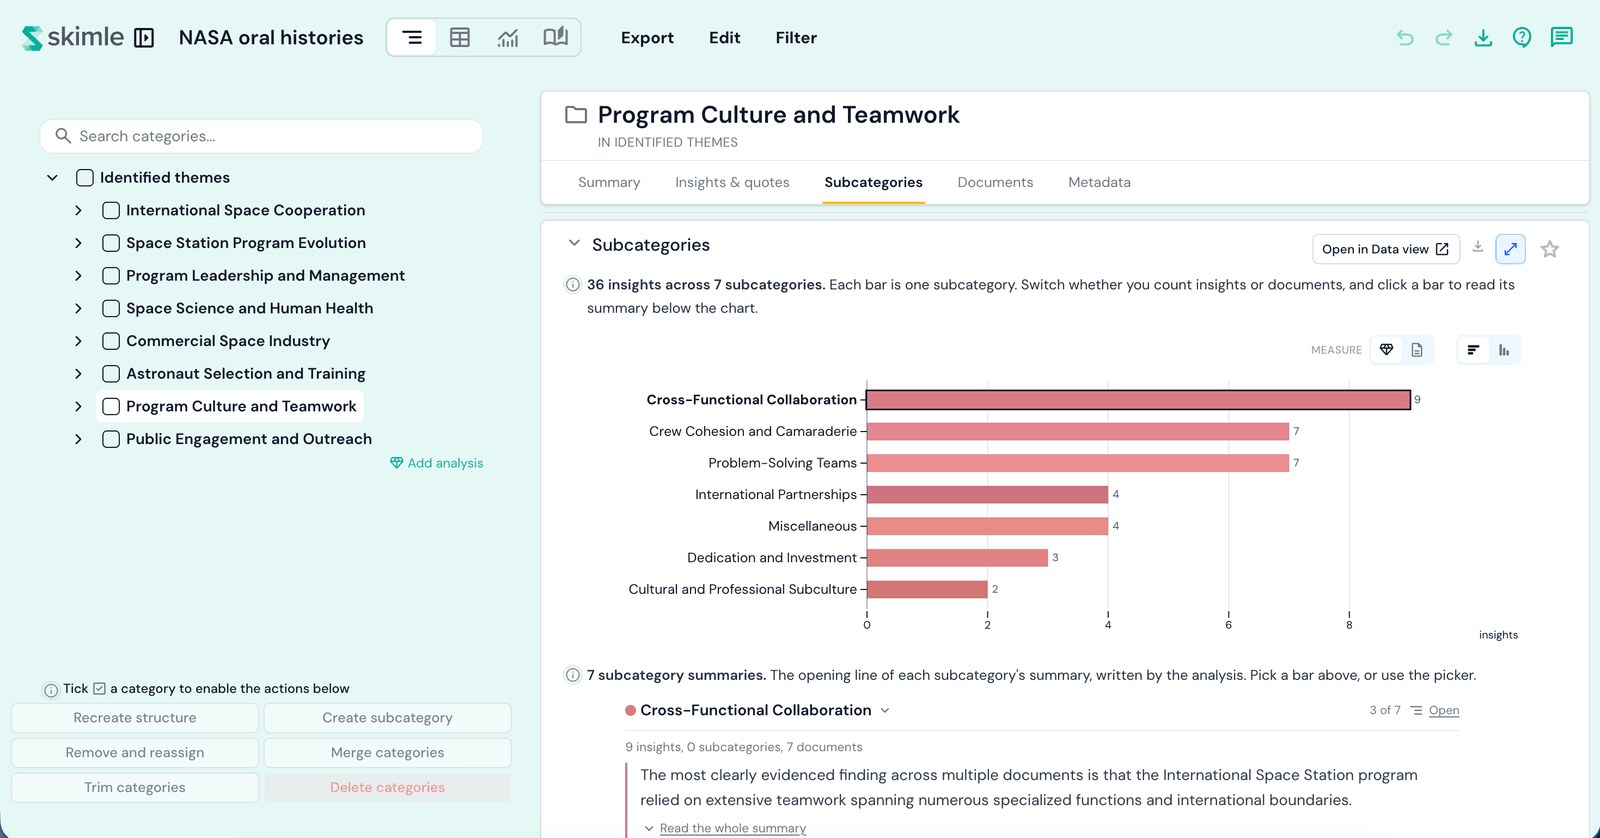Viewport: 1600px width, 838px height.
Task: Tick the Public Engagement and Outreach checkbox
Action: pyautogui.click(x=111, y=439)
